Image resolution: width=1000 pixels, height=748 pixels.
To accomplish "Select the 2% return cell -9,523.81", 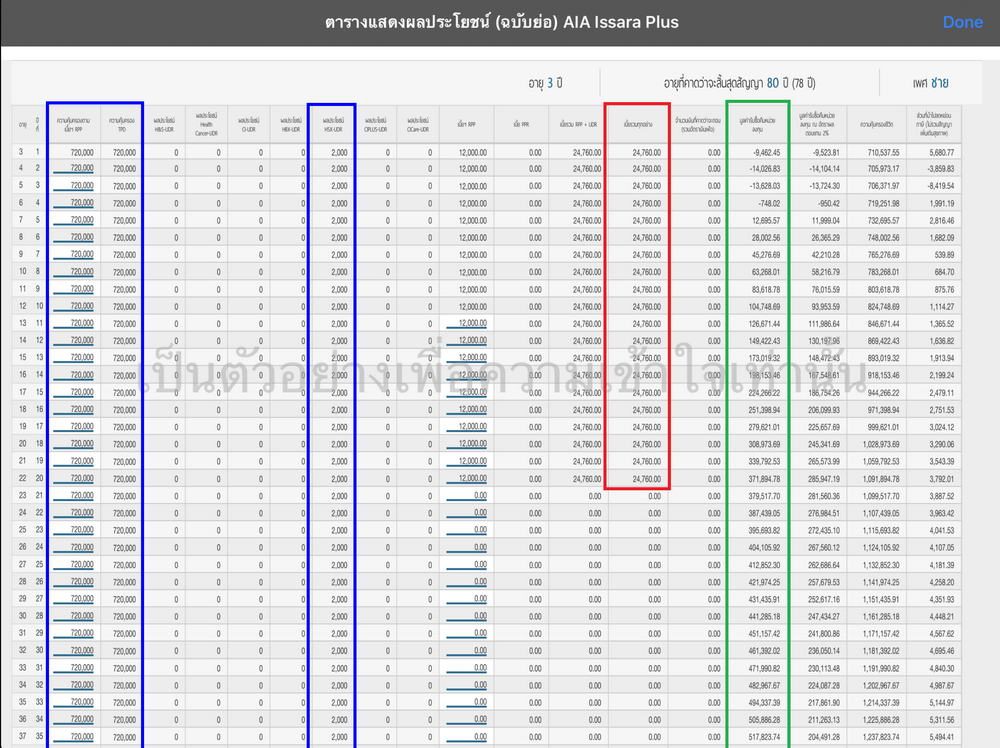I will tap(826, 152).
